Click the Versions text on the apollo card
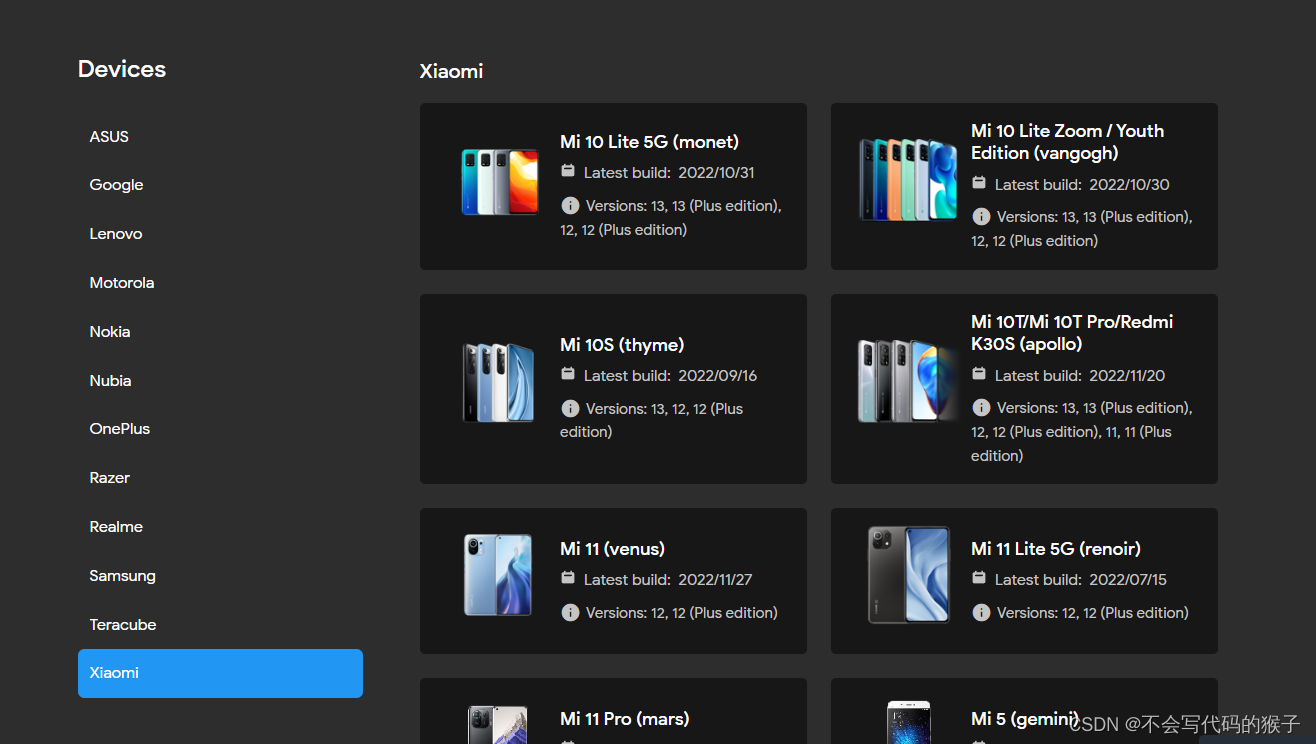Image resolution: width=1316 pixels, height=744 pixels. [x=1082, y=431]
